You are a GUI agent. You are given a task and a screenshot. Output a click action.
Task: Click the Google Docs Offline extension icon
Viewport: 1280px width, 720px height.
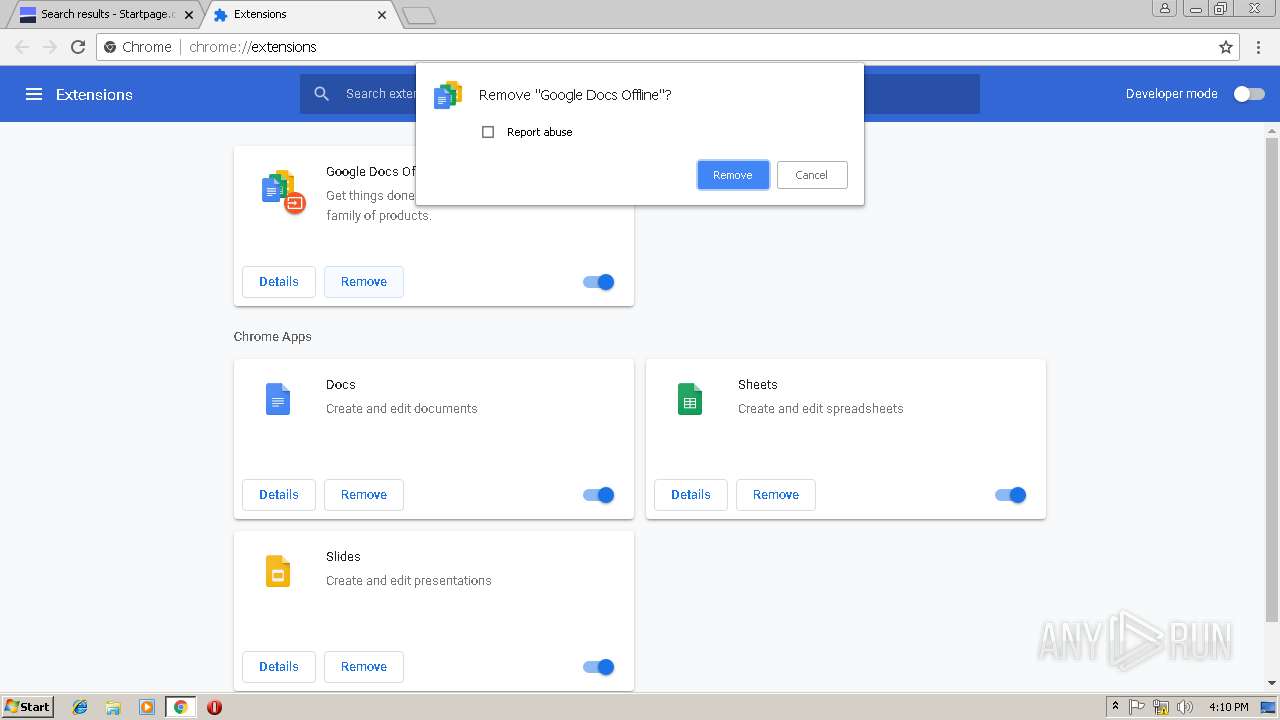(283, 192)
